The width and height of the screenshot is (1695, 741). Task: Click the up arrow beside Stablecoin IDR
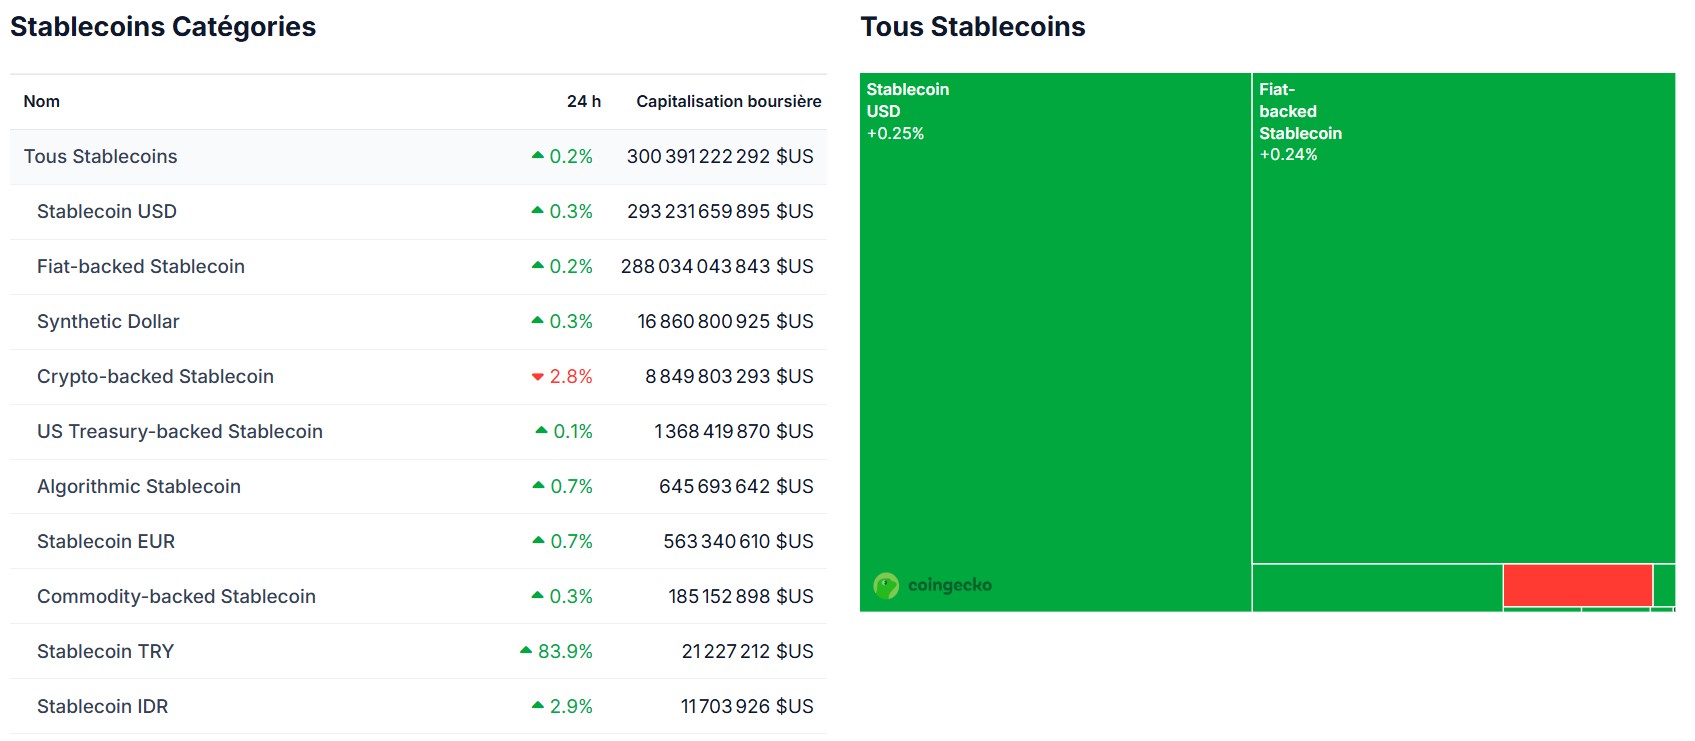click(539, 706)
